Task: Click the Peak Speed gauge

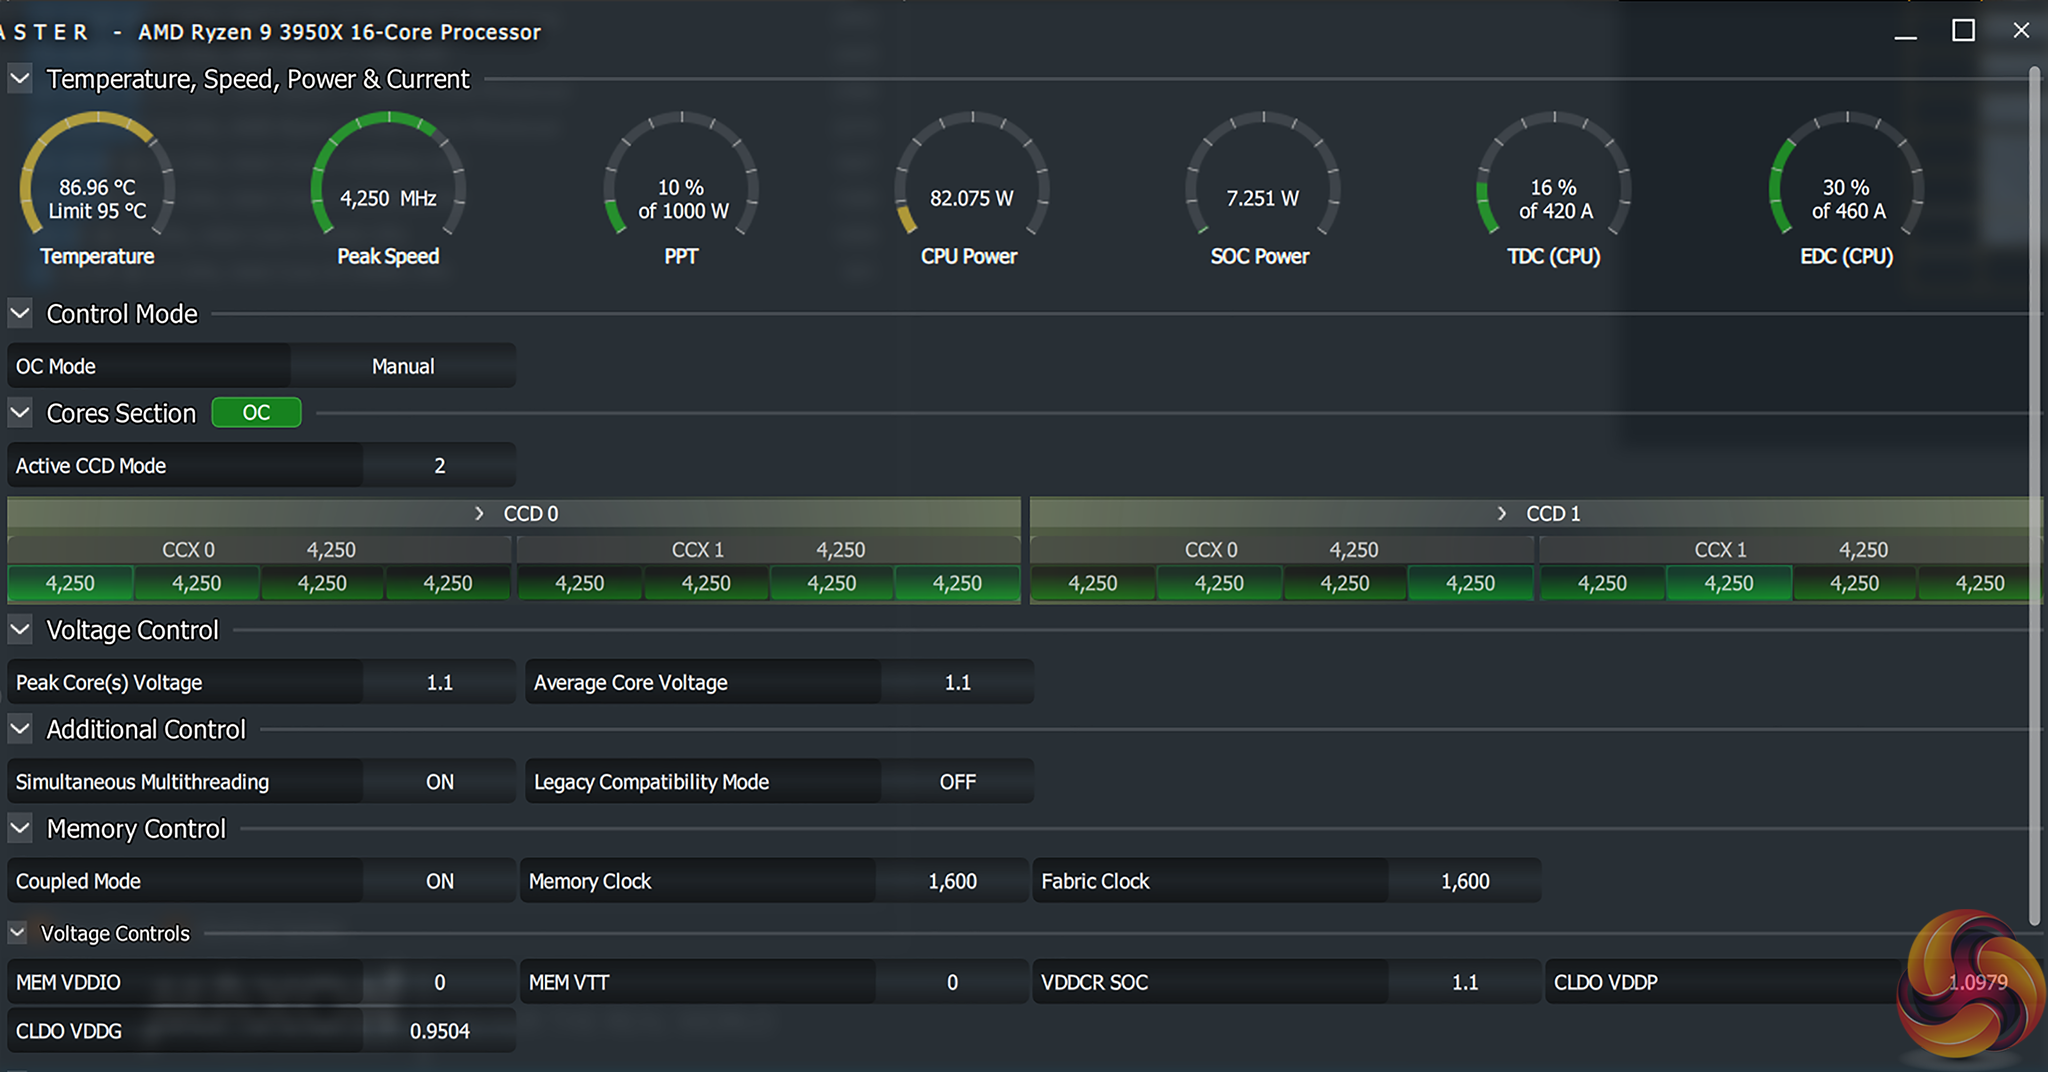Action: [x=388, y=180]
